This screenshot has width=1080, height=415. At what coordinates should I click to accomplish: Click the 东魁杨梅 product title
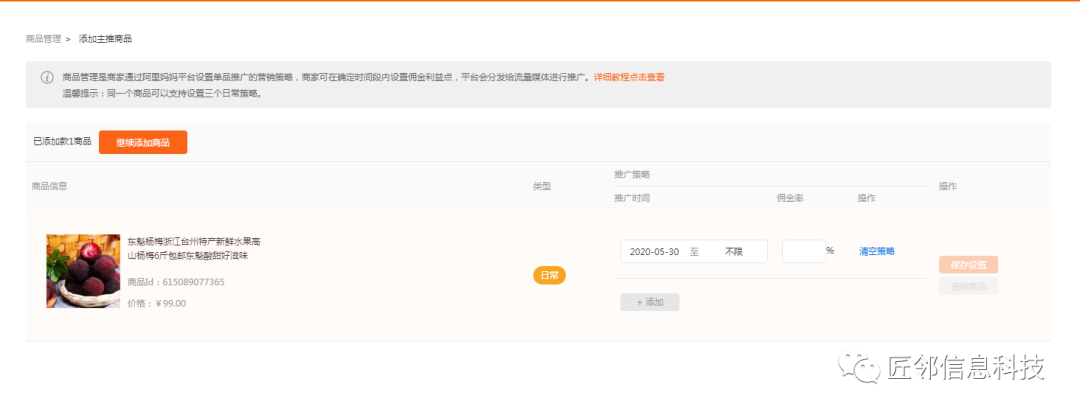pyautogui.click(x=193, y=249)
